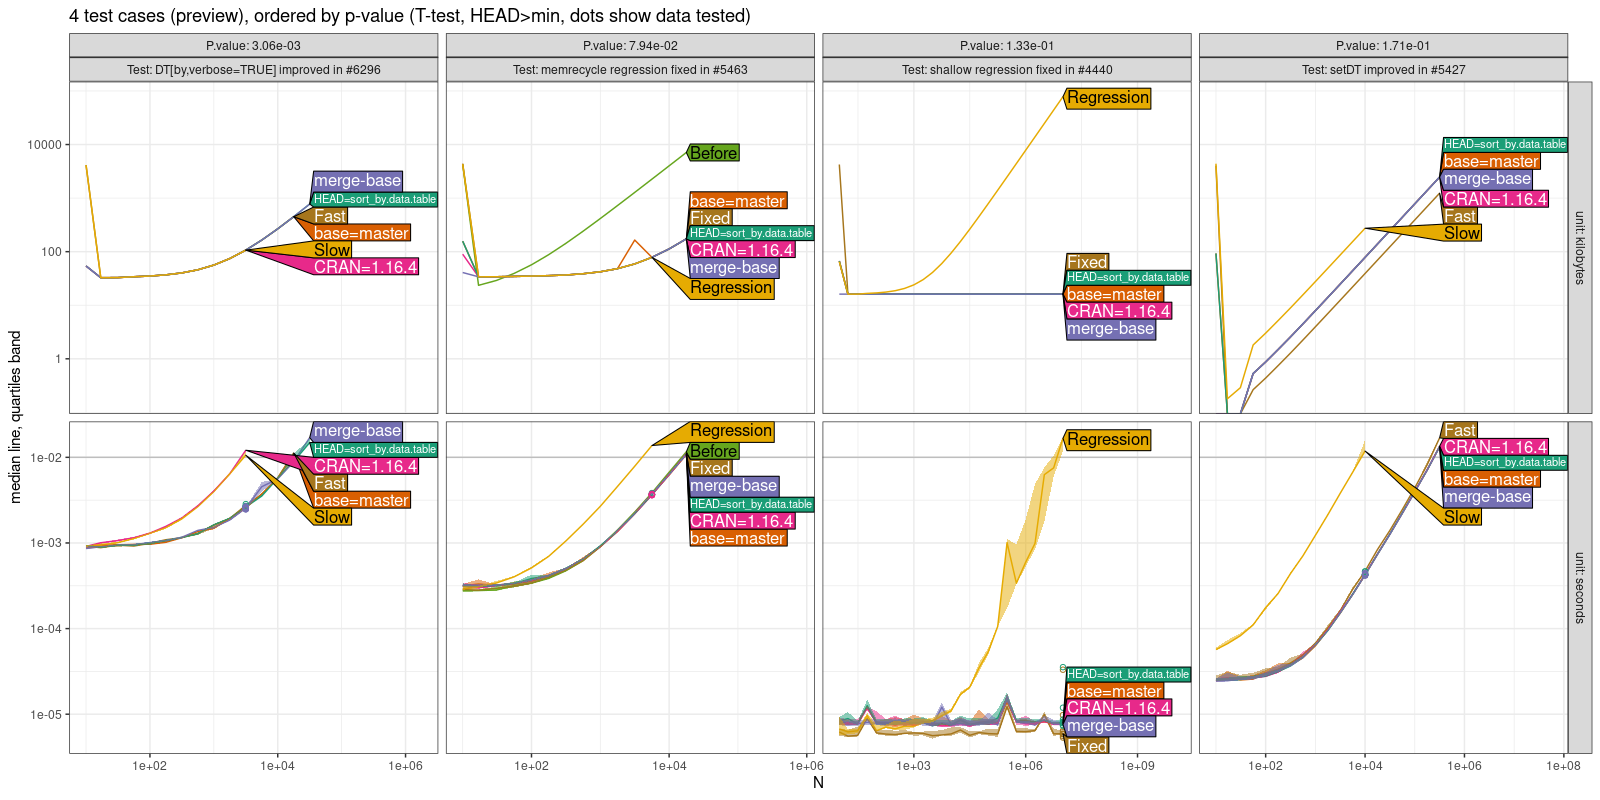Click 'Fast' label in setDT seconds panel
Image resolution: width=1600 pixels, height=800 pixels.
[1460, 430]
